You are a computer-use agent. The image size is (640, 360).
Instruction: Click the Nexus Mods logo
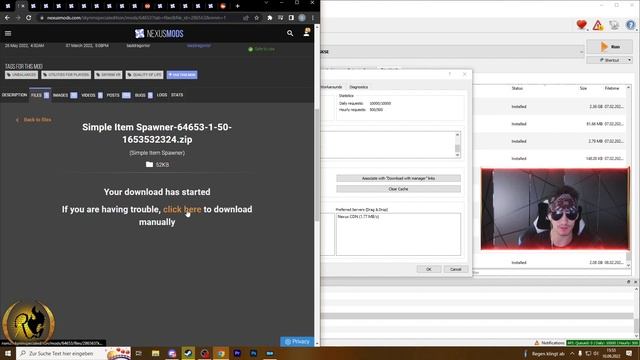click(159, 33)
